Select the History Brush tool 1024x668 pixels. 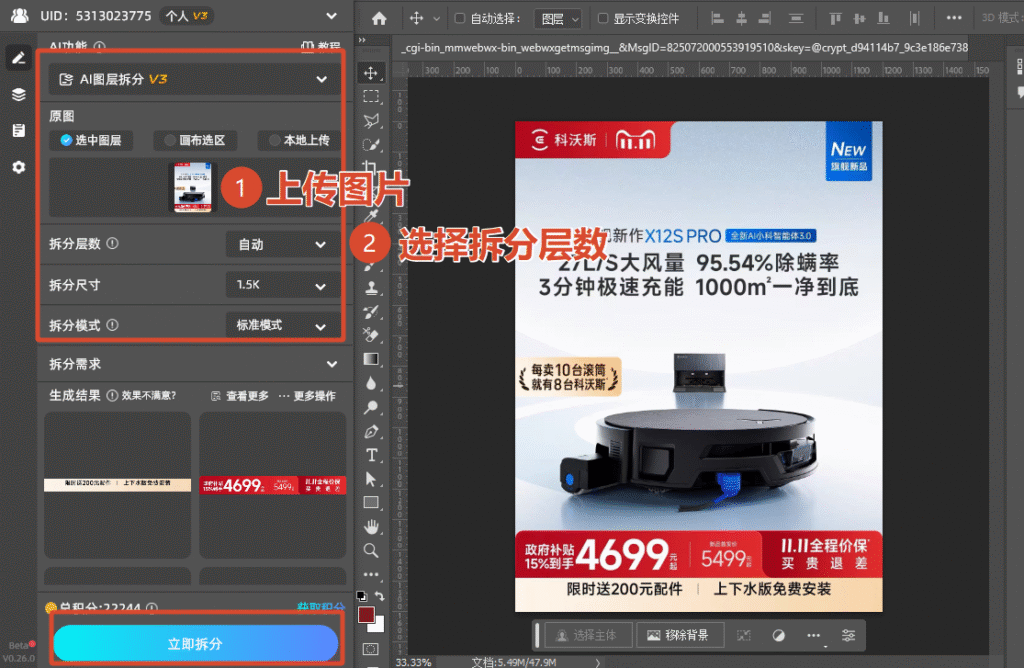click(x=371, y=312)
